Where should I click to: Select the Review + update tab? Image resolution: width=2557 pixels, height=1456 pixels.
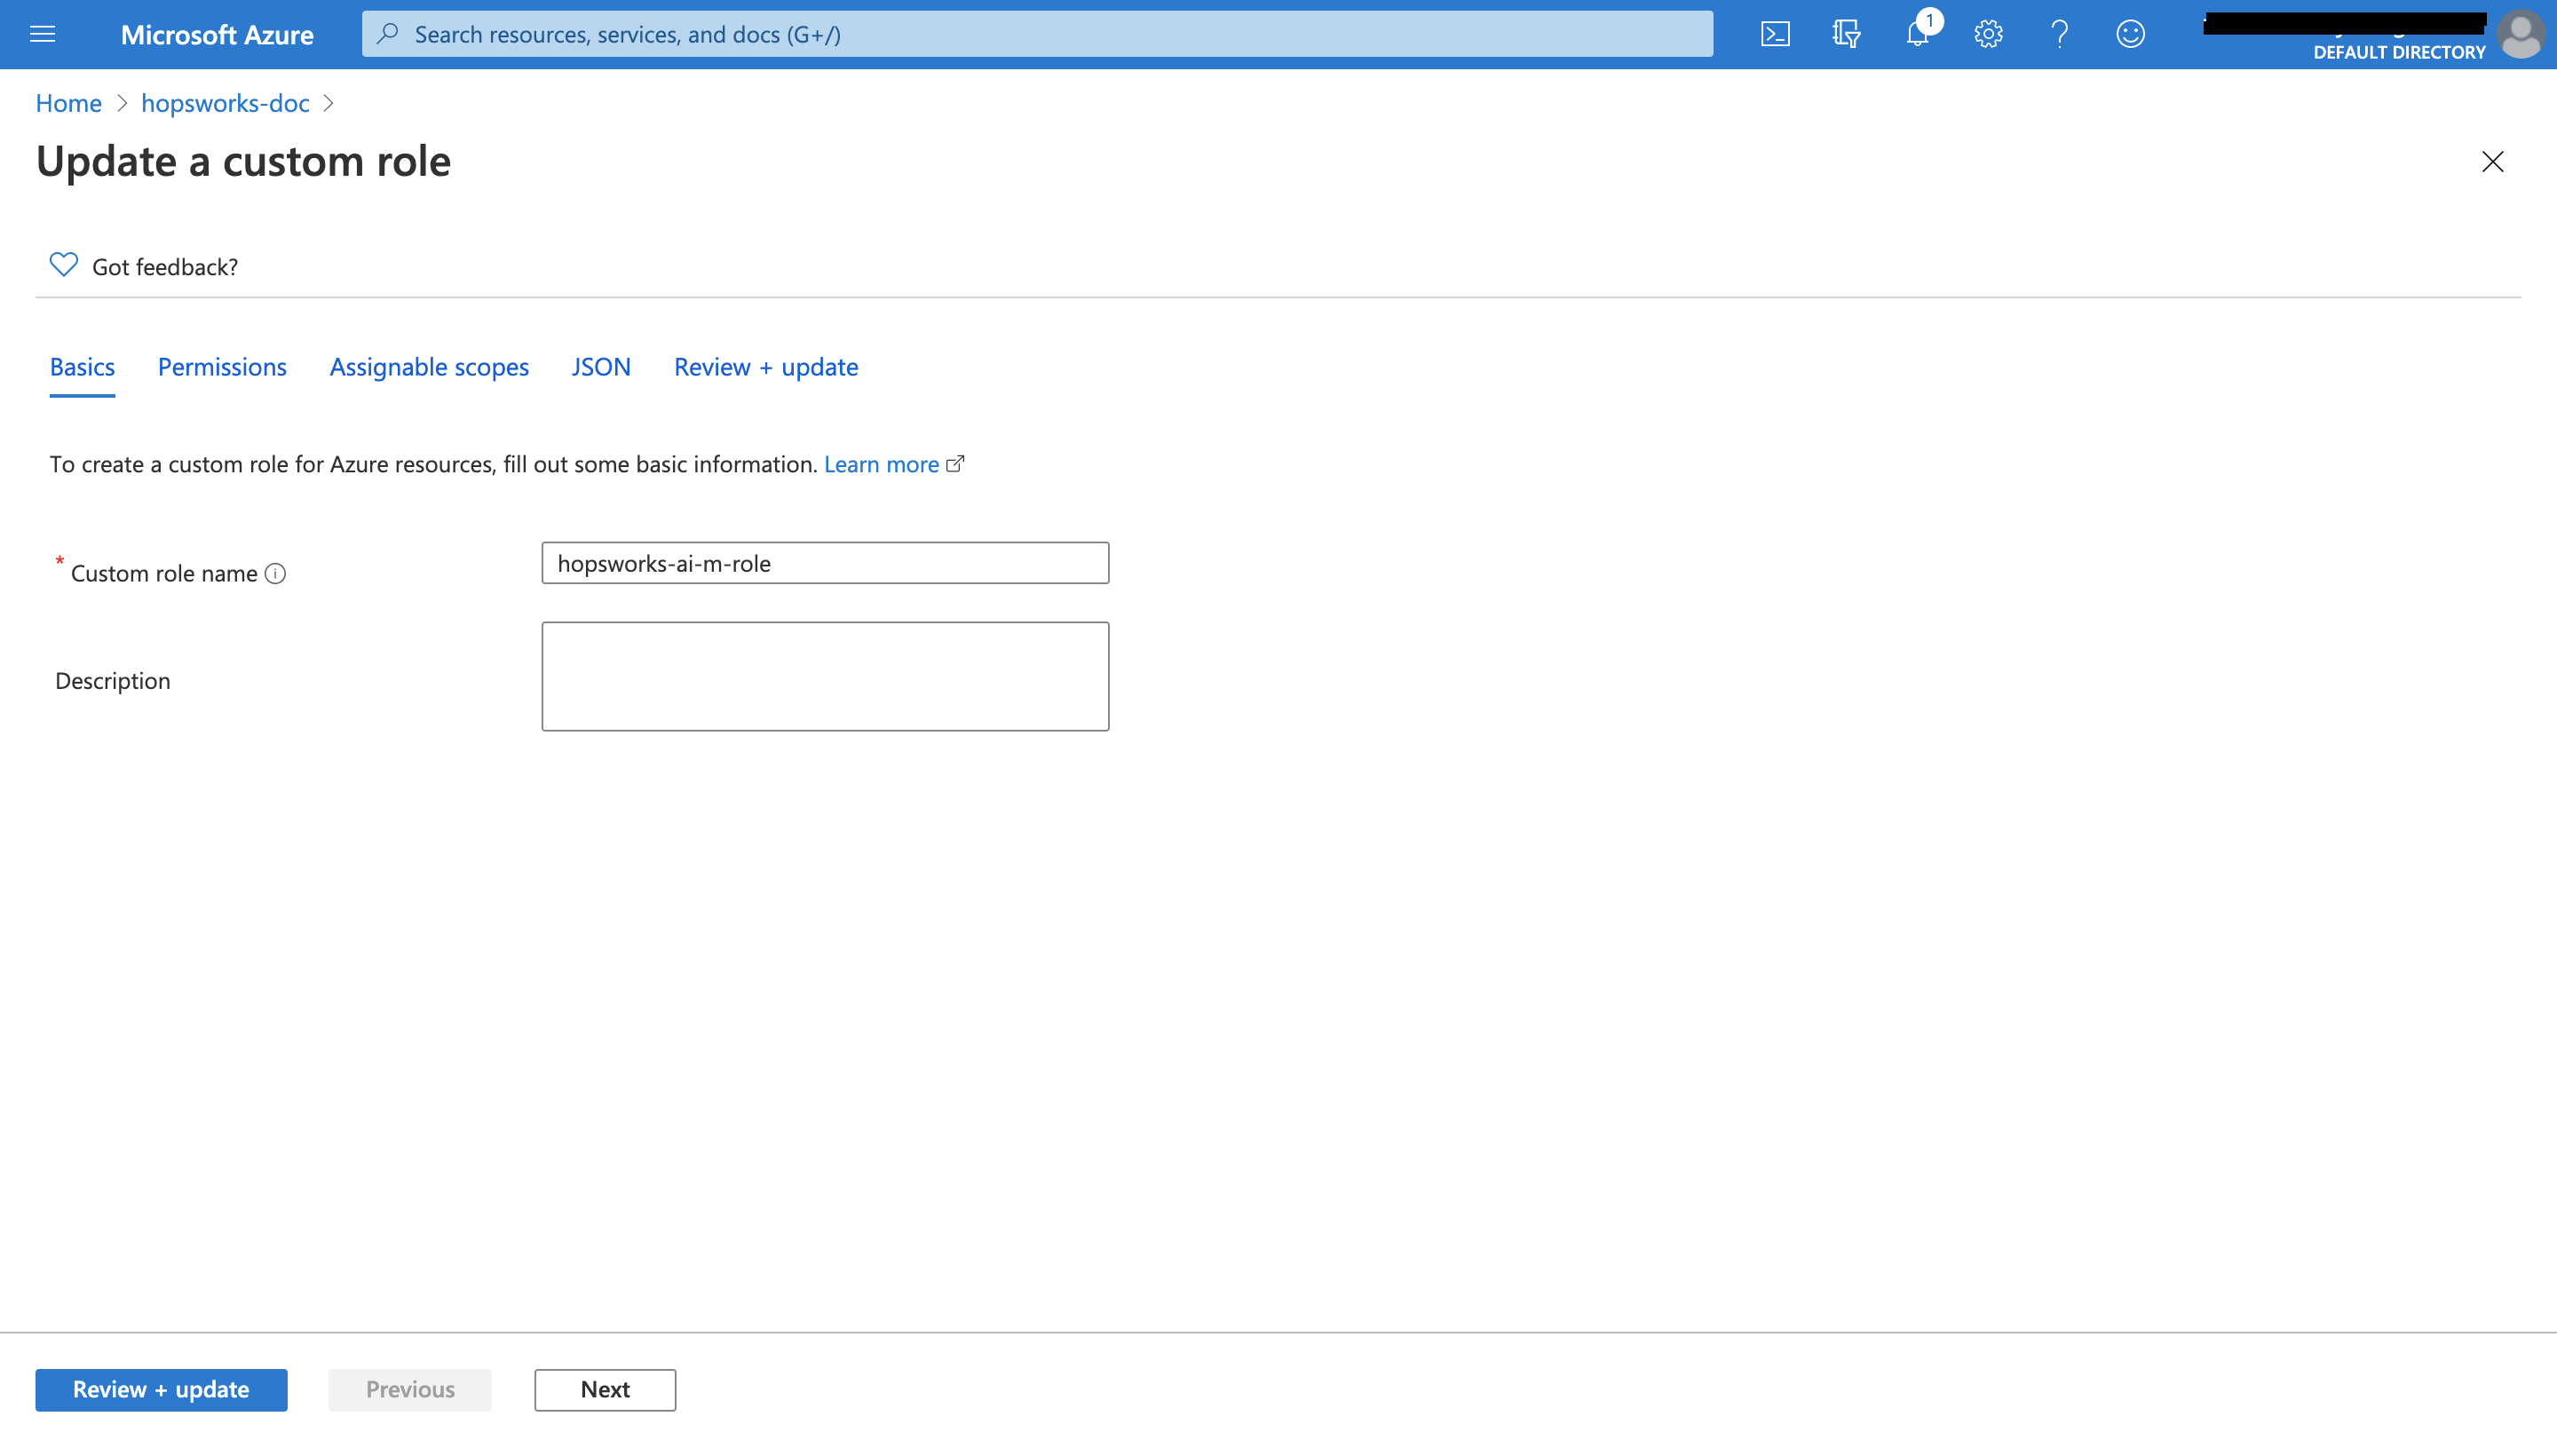[x=765, y=367]
